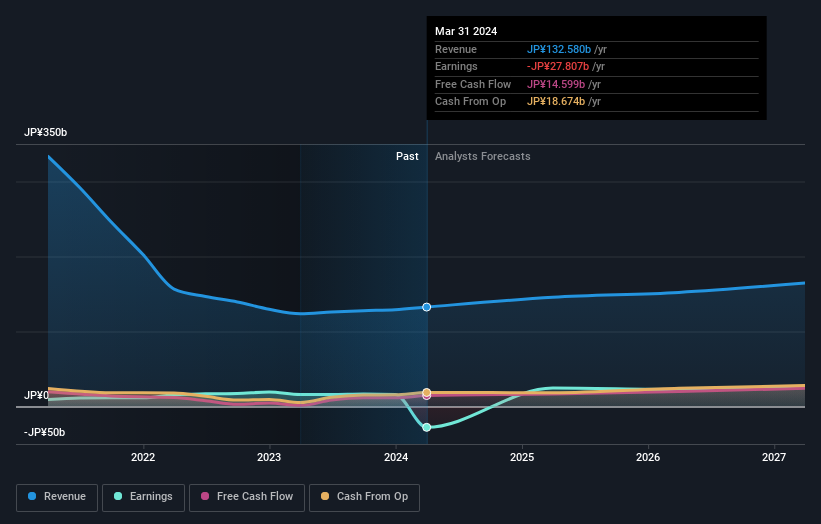Click the 2027 x-axis label
This screenshot has height=524, width=821.
[x=774, y=457]
